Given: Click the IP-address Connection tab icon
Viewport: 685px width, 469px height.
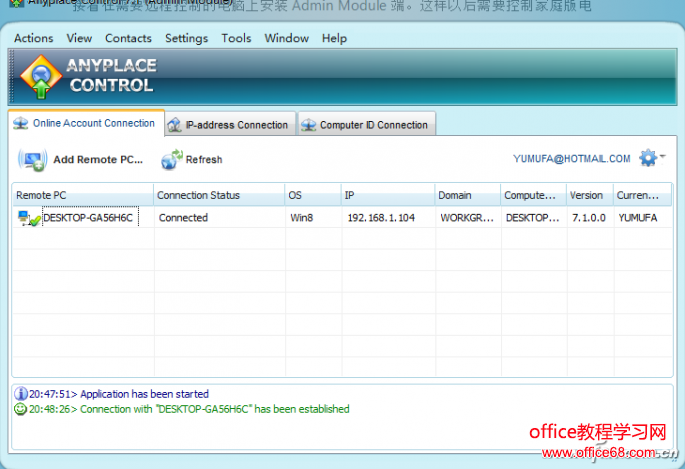Looking at the screenshot, I should point(174,125).
